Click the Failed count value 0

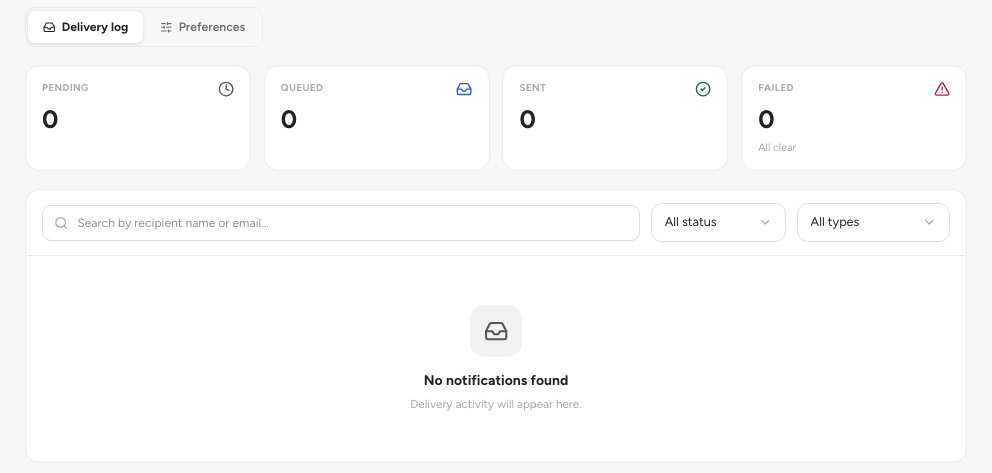click(x=766, y=119)
